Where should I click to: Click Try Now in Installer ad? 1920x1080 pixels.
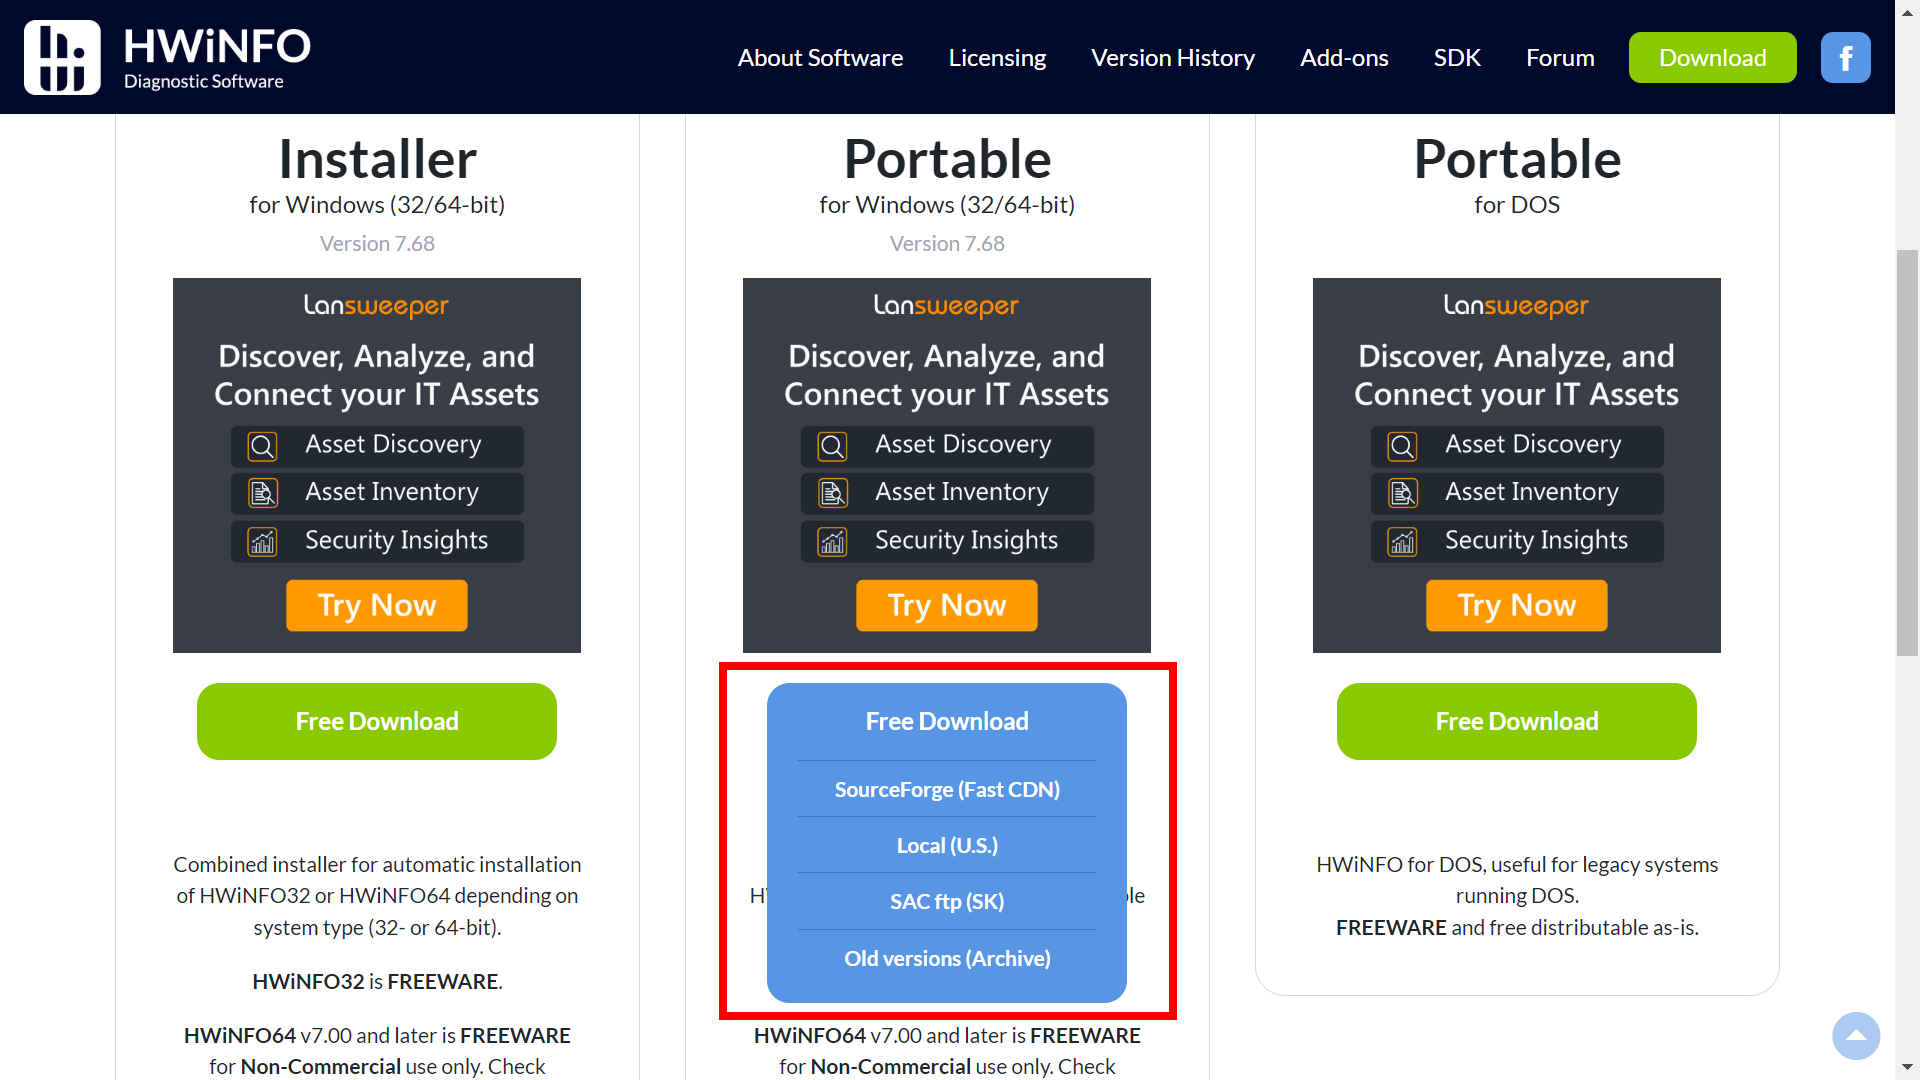pos(377,605)
